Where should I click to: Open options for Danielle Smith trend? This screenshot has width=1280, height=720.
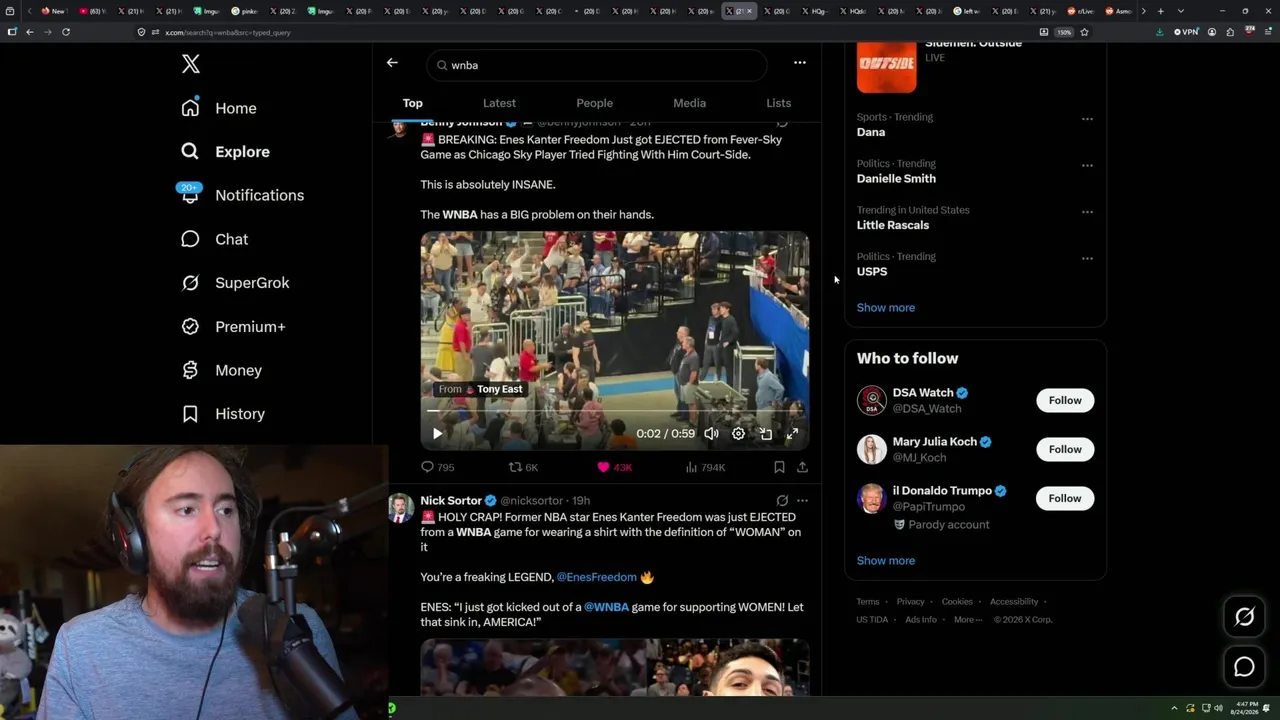pos(1087,165)
